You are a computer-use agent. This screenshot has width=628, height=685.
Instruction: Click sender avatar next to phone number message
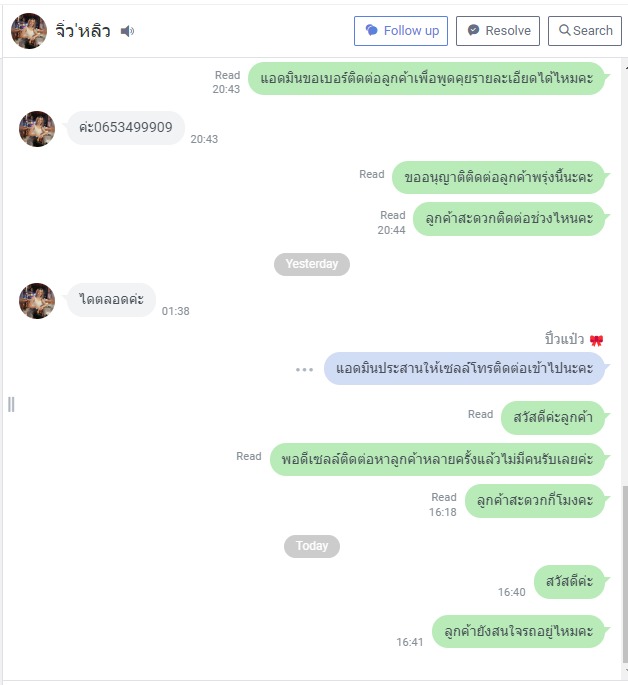point(37,129)
